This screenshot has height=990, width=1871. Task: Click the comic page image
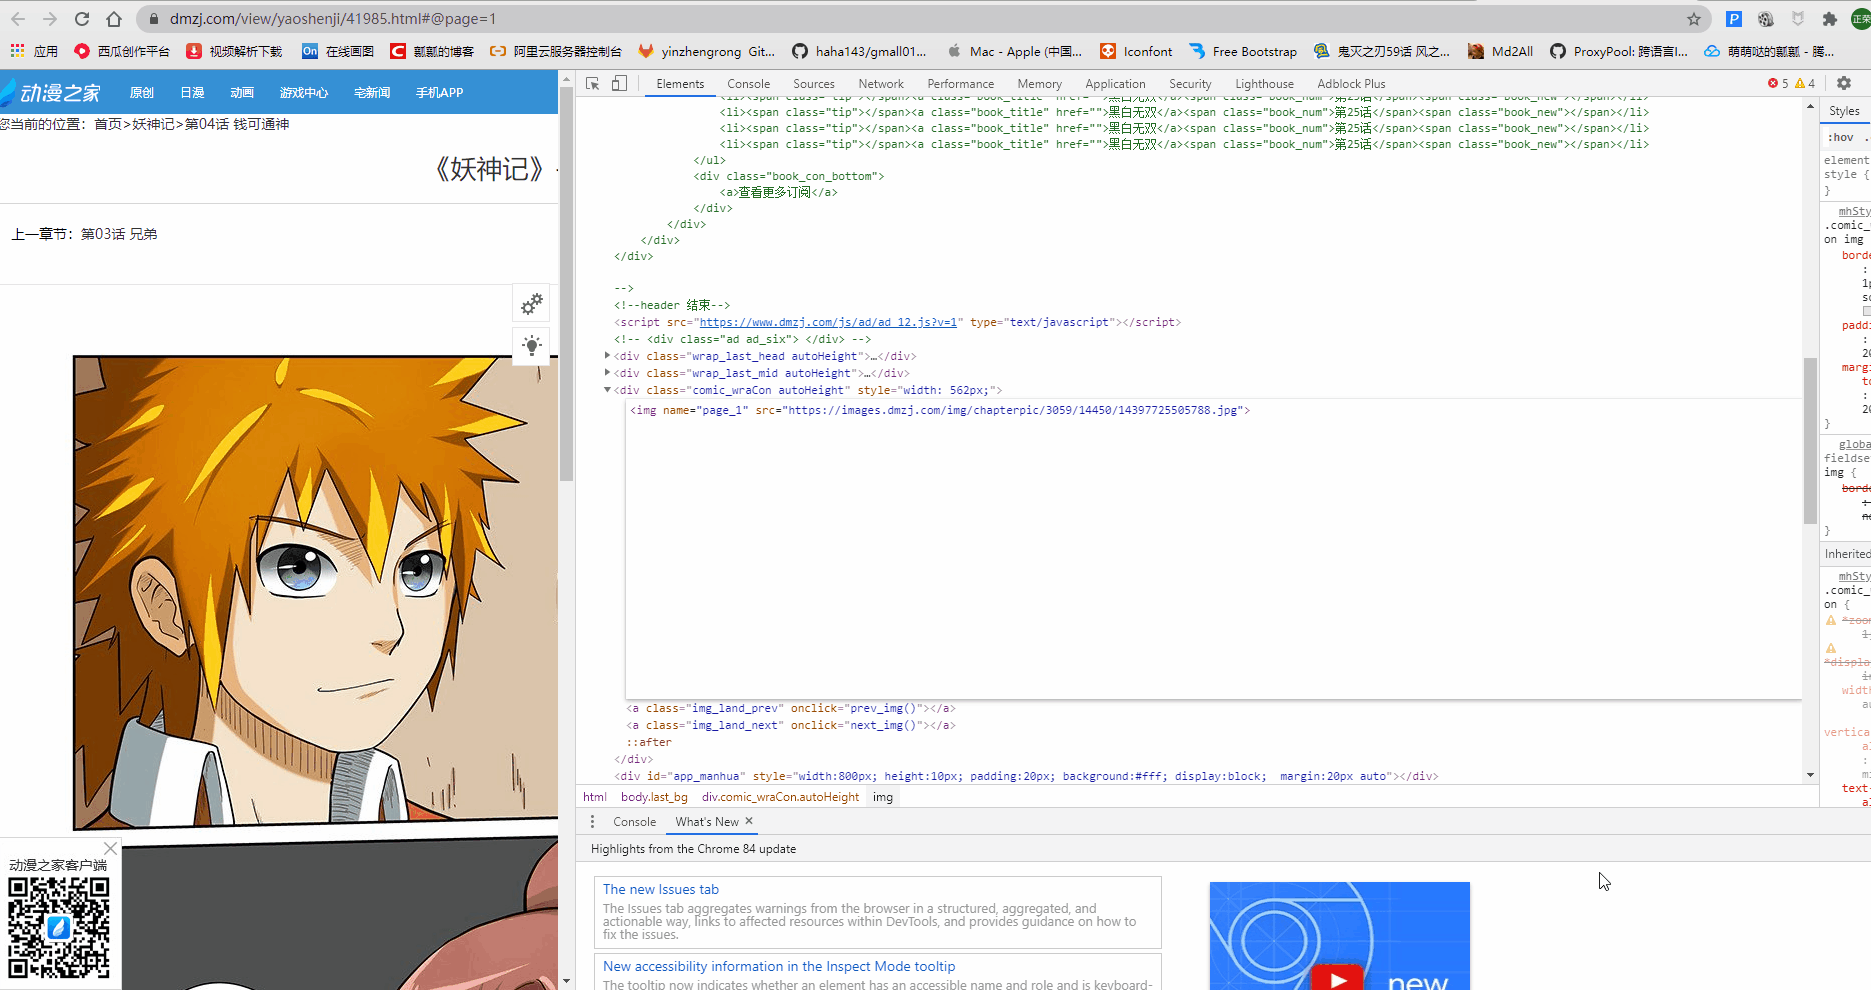[315, 592]
